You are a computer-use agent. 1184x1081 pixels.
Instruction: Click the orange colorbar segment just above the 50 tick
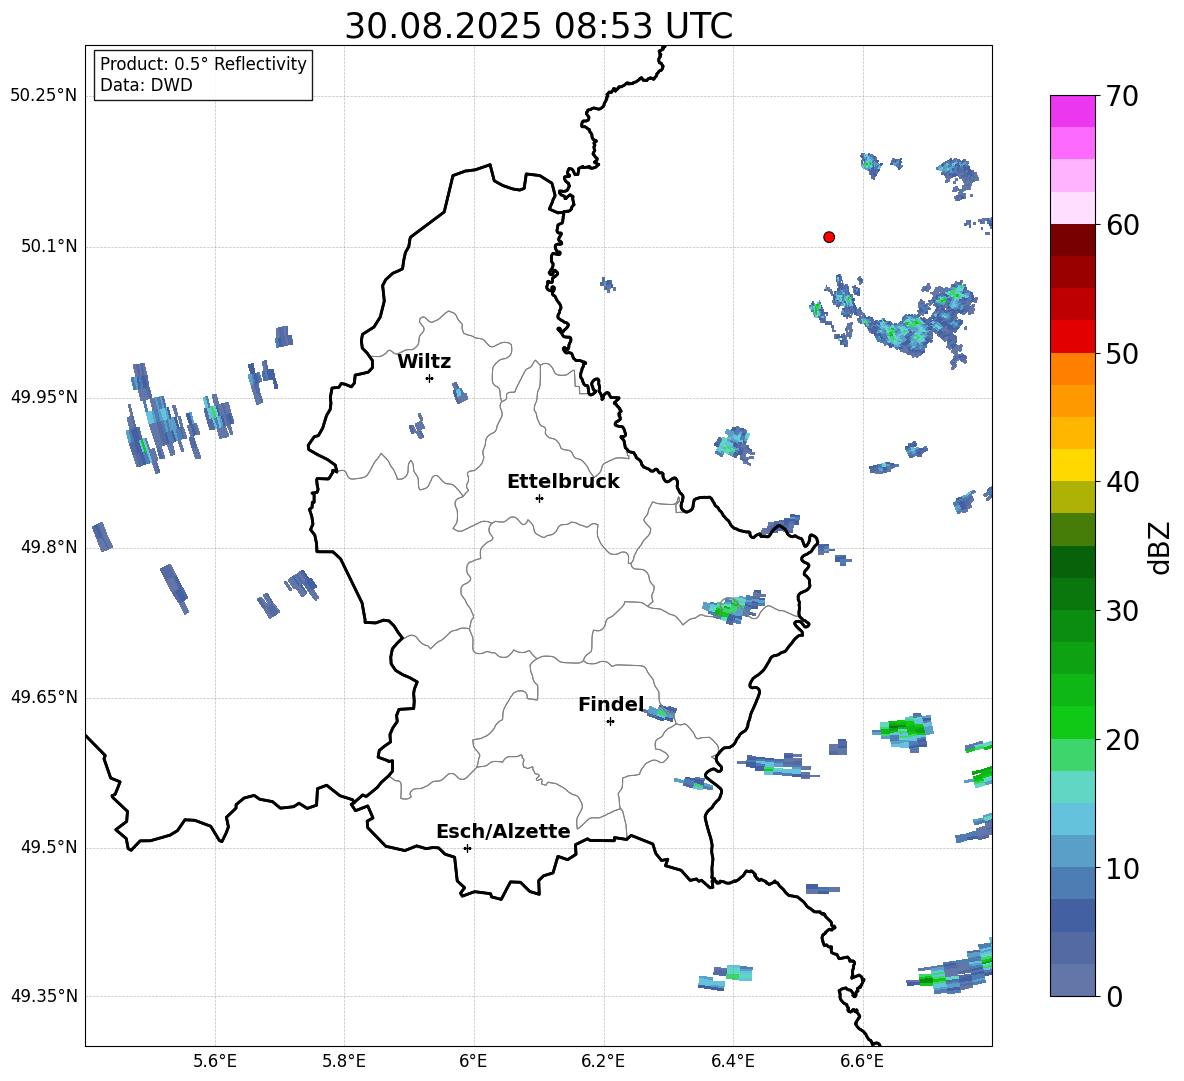pos(1072,368)
